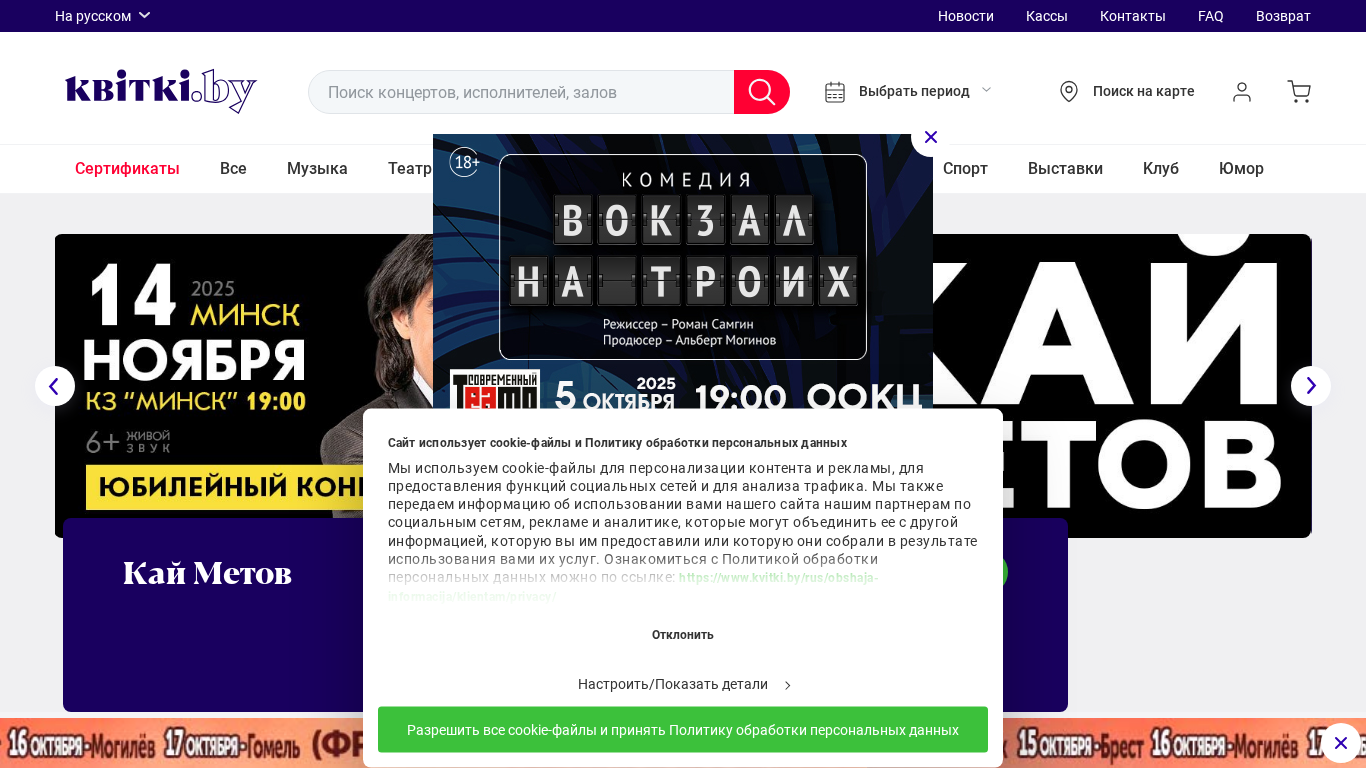Select the Все category
The height and width of the screenshot is (768, 1366).
pos(233,169)
